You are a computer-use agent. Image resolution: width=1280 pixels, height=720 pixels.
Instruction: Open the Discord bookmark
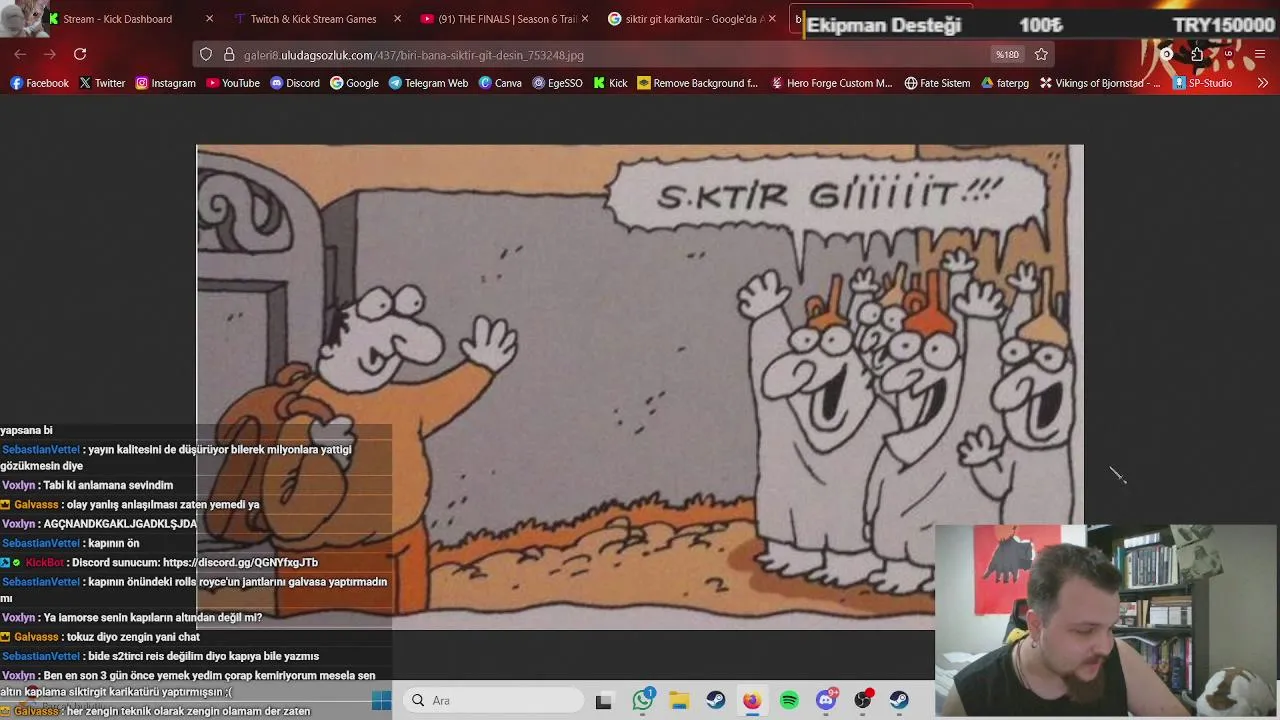tap(295, 83)
